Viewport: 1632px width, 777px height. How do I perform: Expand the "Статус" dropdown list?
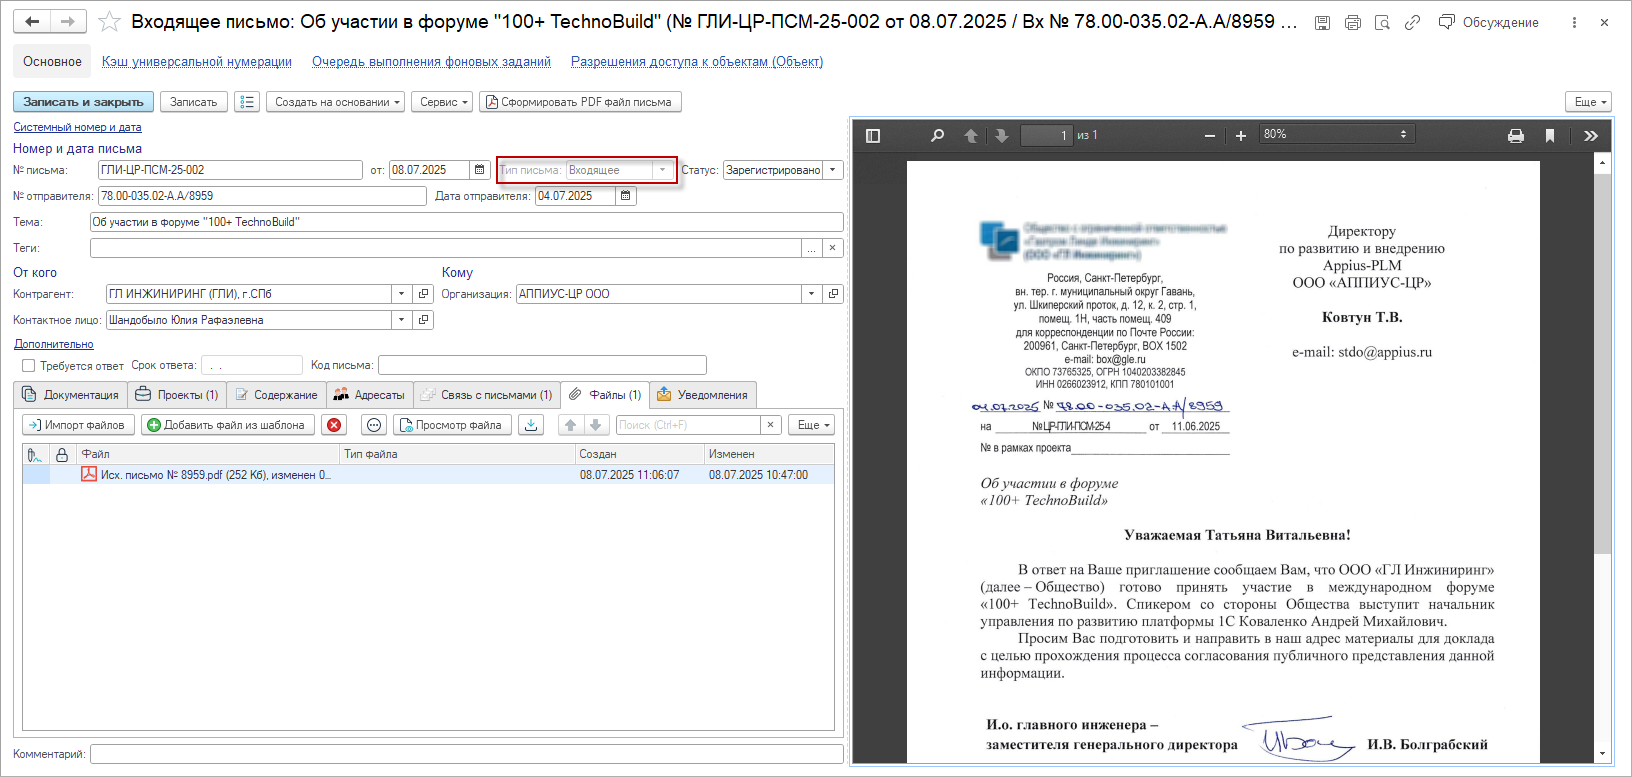833,170
